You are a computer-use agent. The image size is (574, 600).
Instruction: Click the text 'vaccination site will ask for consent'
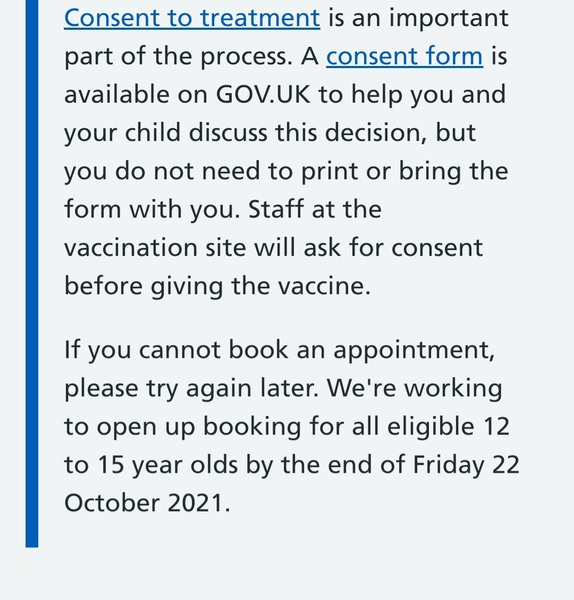(x=273, y=248)
